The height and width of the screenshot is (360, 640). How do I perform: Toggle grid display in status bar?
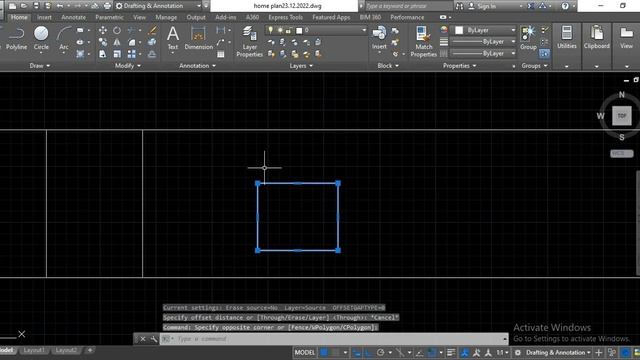point(324,352)
